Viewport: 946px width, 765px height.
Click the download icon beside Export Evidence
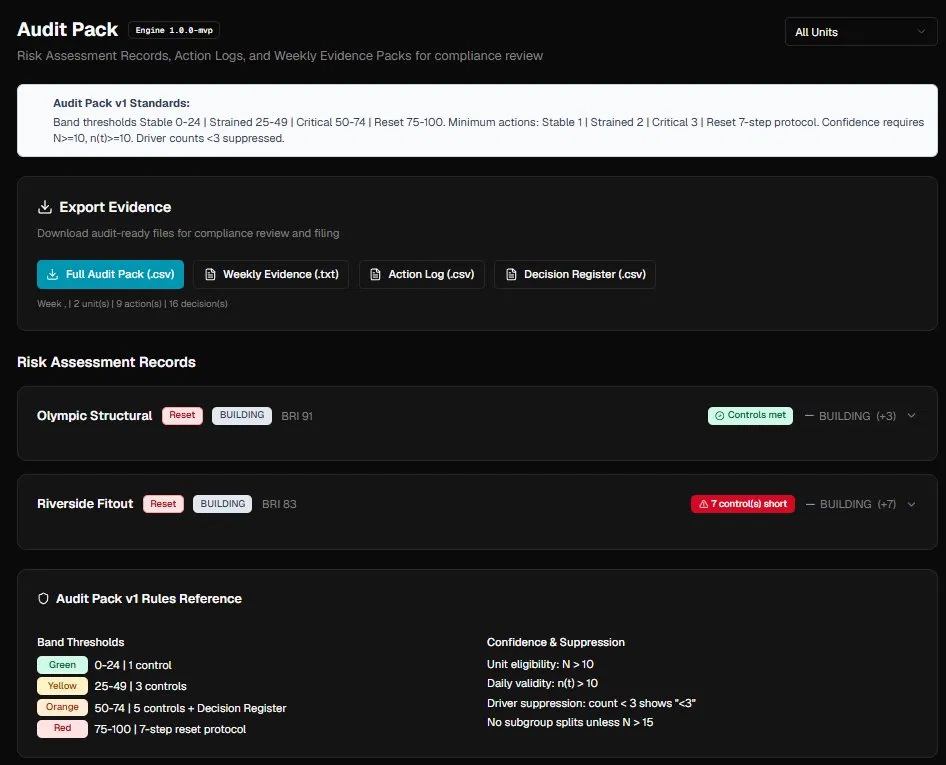click(45, 208)
